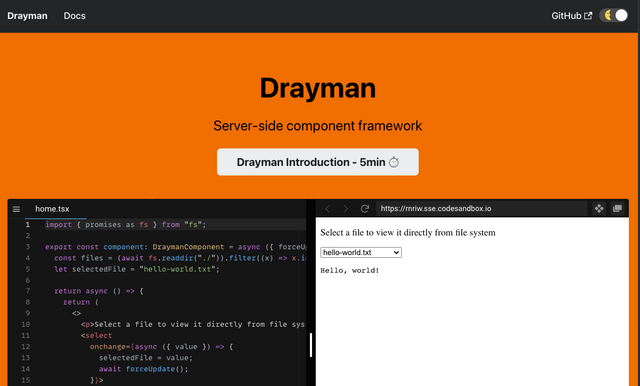Screen dimensions: 640x386
Task: Refresh the sandbox preview
Action: tap(364, 209)
